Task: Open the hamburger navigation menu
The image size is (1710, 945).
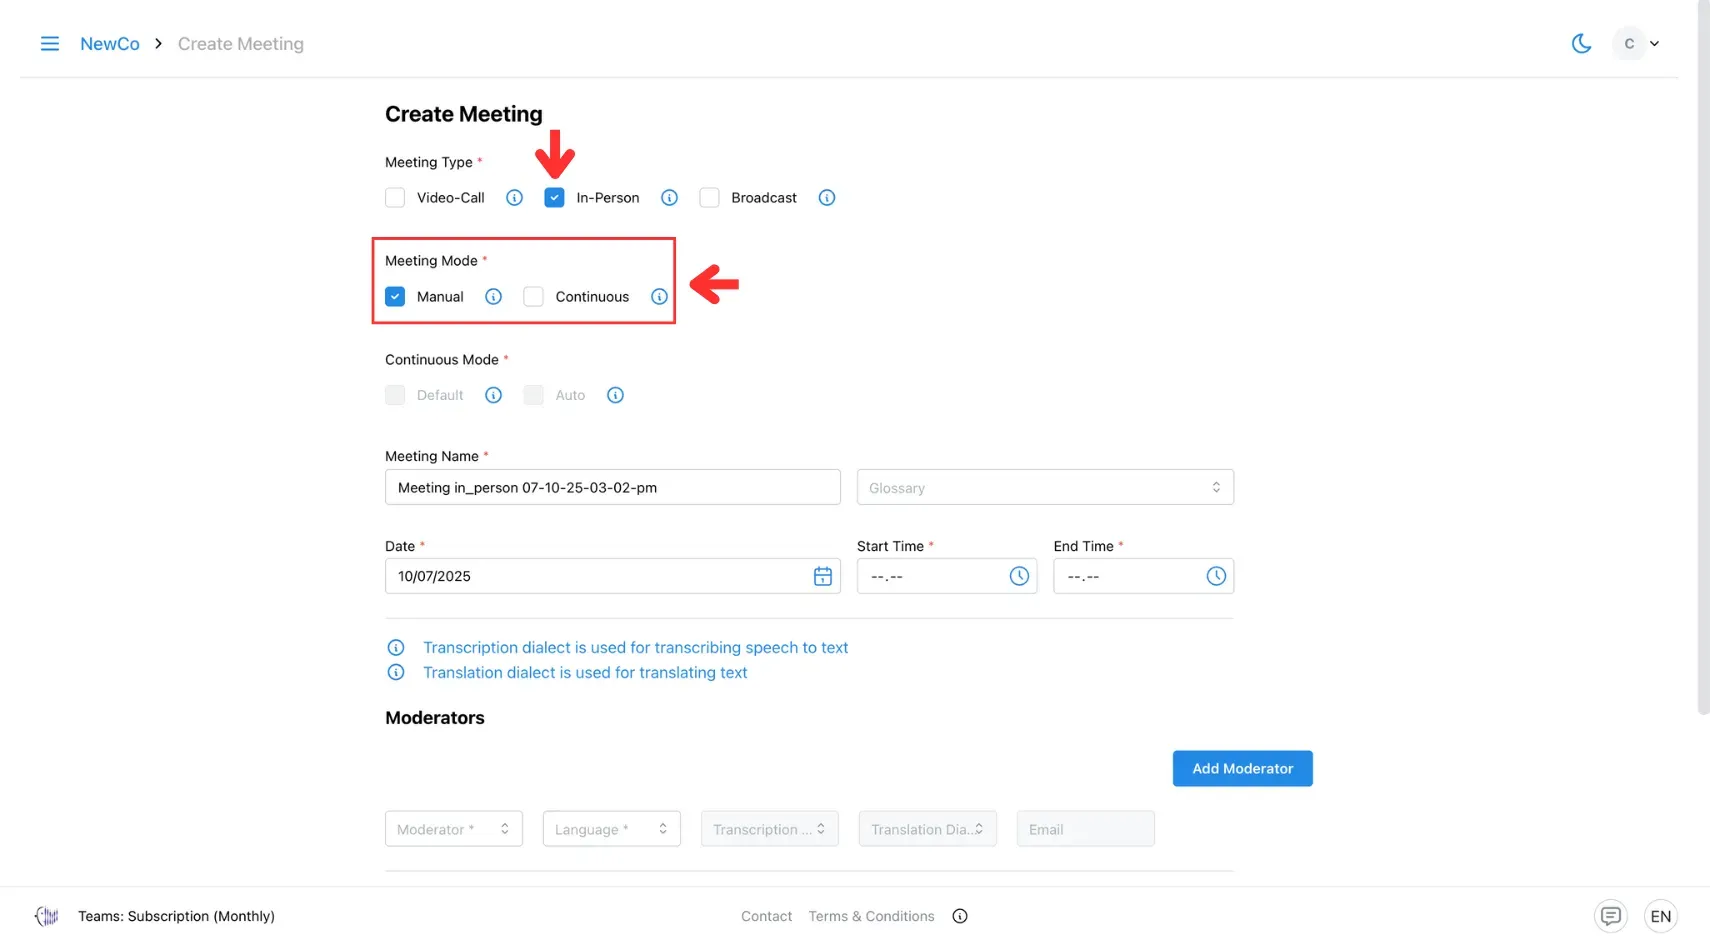Action: point(49,43)
